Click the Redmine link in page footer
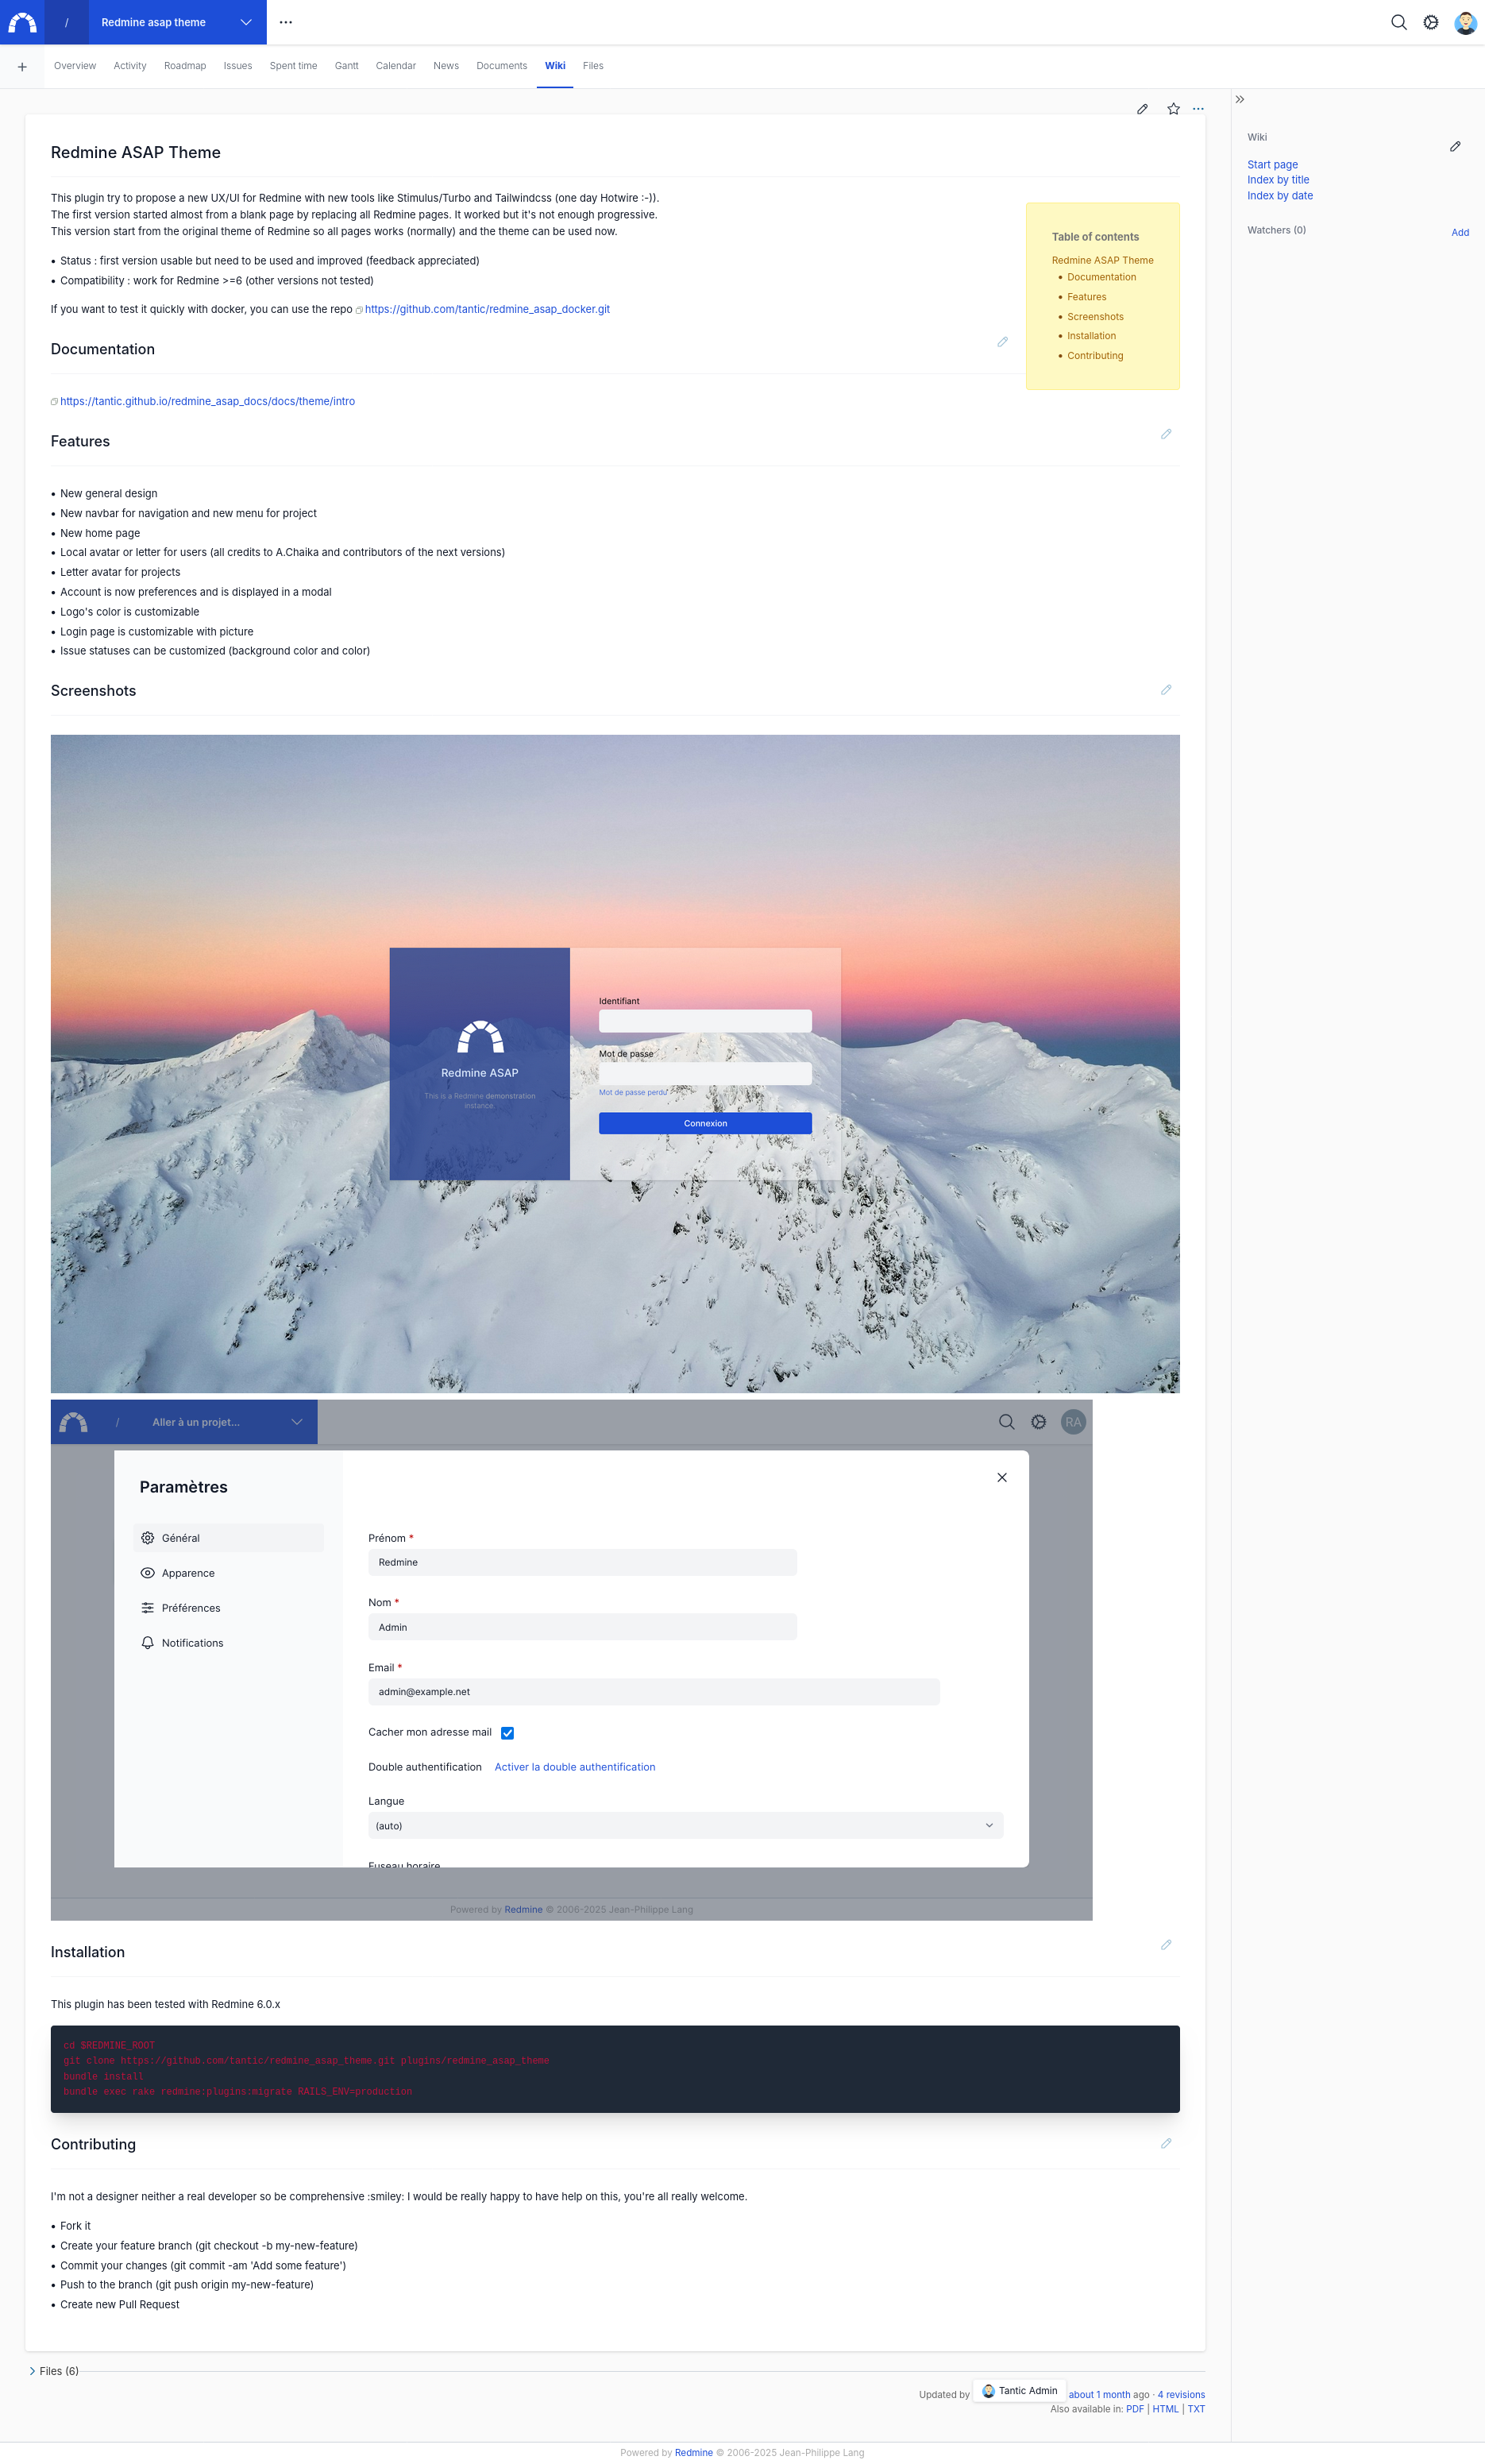1485x2464 pixels. click(693, 2453)
